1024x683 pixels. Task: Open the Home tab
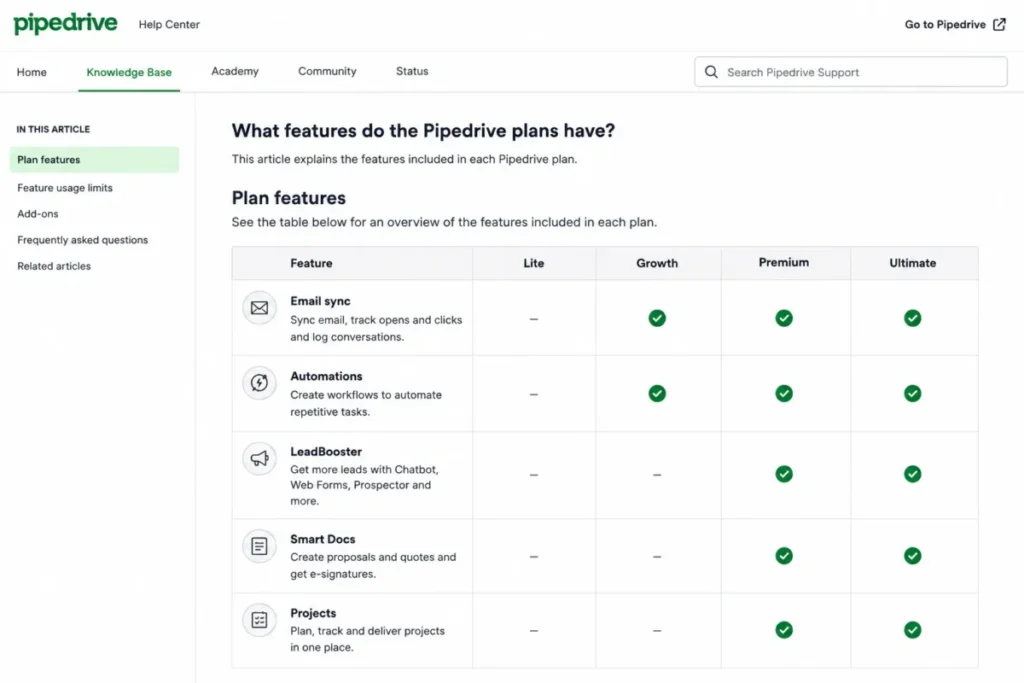click(31, 72)
